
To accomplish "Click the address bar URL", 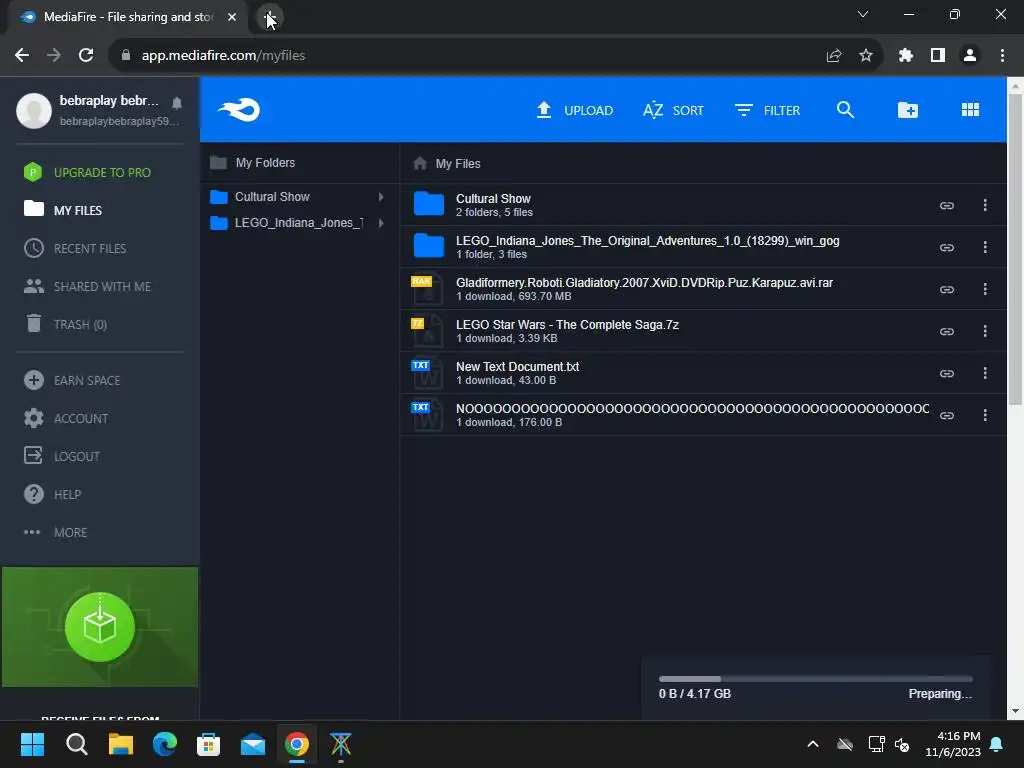I will click(223, 56).
